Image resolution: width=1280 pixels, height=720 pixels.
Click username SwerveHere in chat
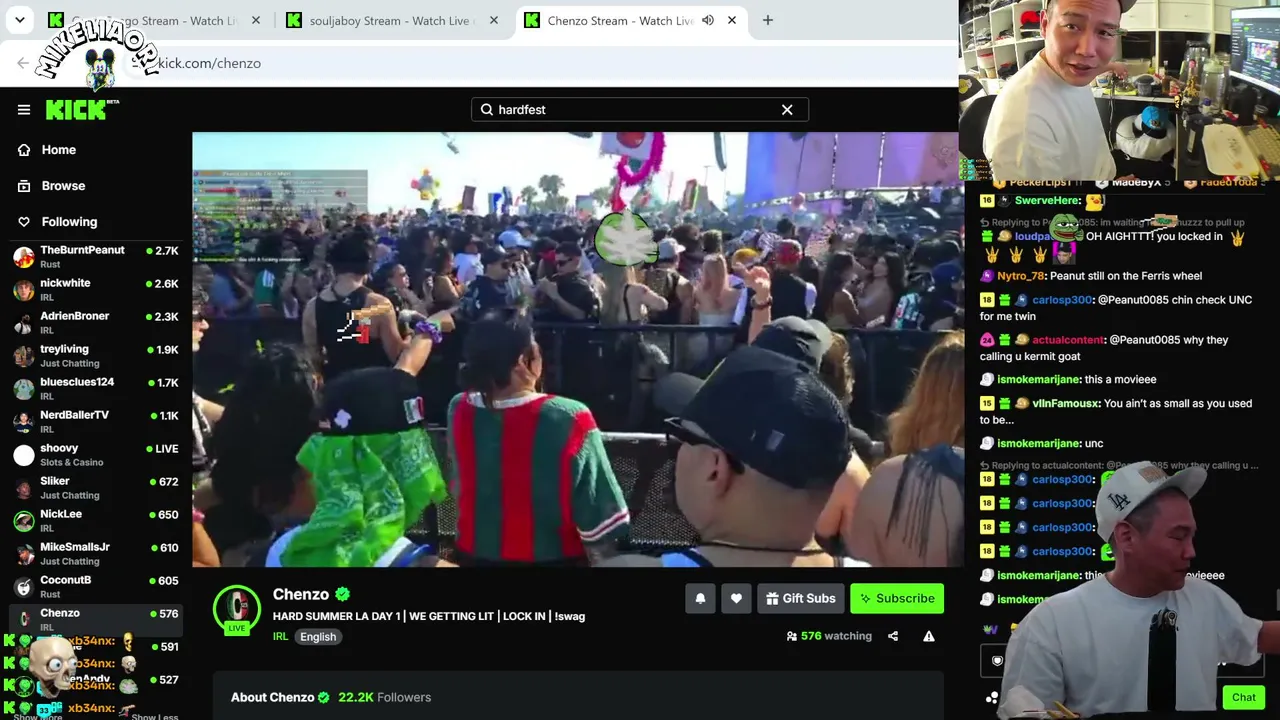[x=1047, y=201]
